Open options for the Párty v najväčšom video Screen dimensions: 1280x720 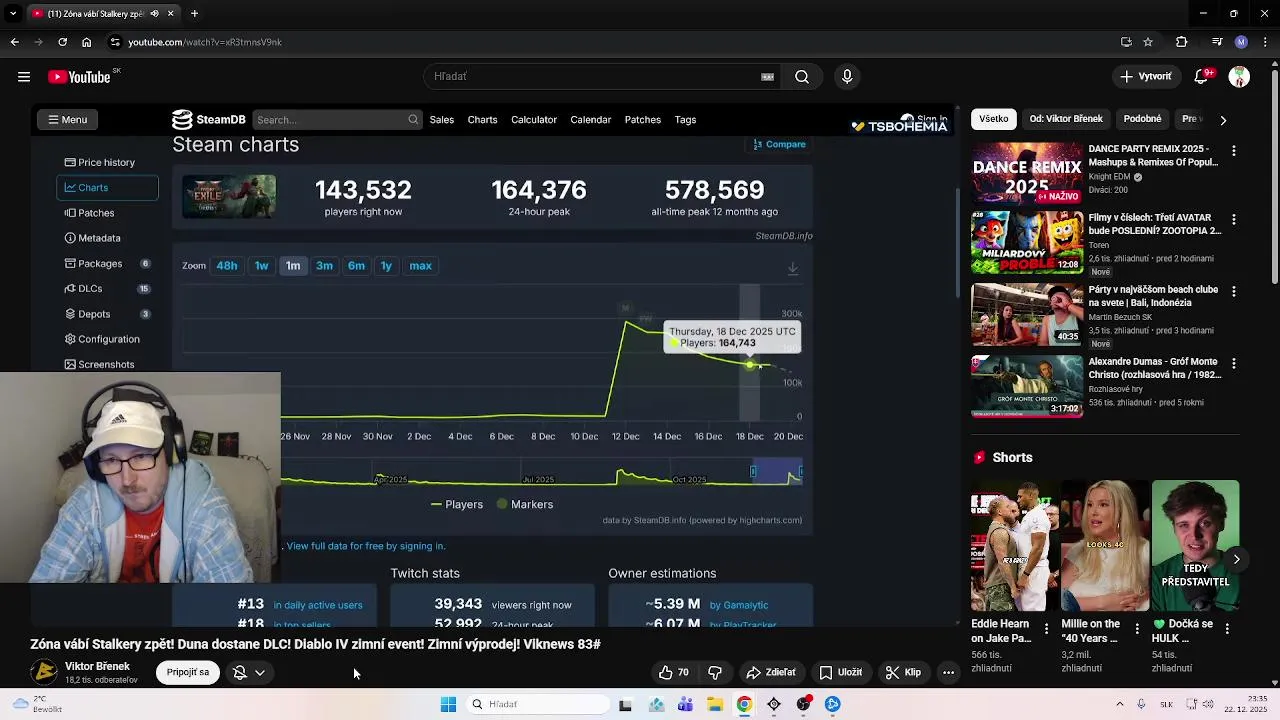pos(1233,291)
